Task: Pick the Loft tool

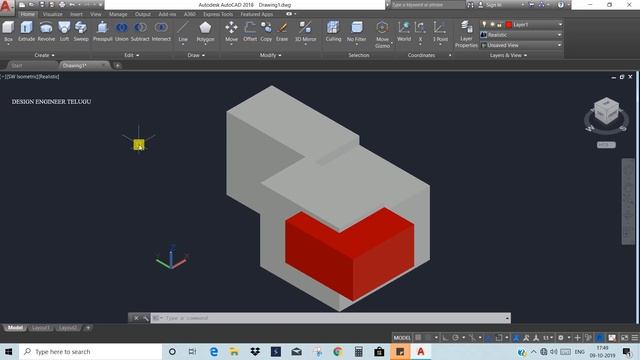Action: [64, 31]
